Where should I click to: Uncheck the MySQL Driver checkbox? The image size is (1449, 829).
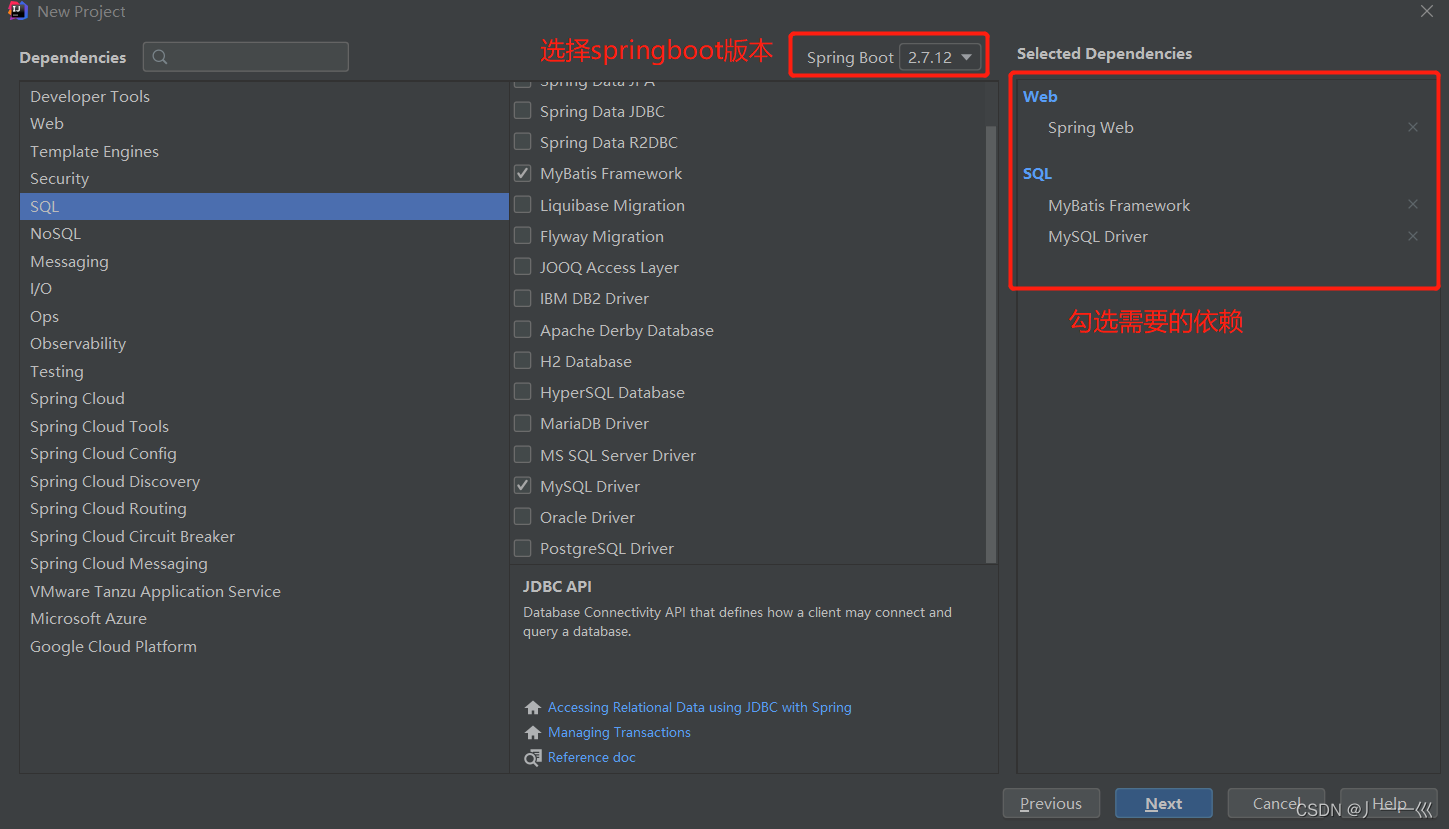pos(522,486)
